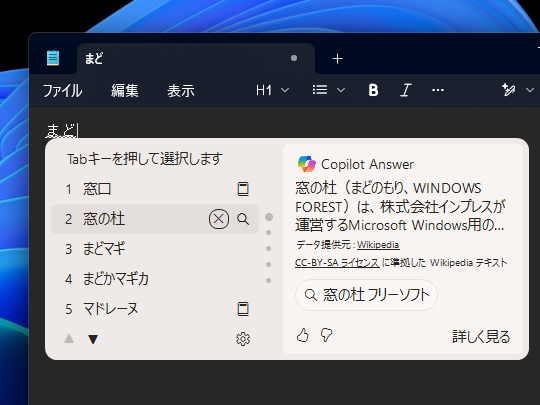Image resolution: width=540 pixels, height=405 pixels.
Task: Open the 表示 menu
Action: (x=181, y=91)
